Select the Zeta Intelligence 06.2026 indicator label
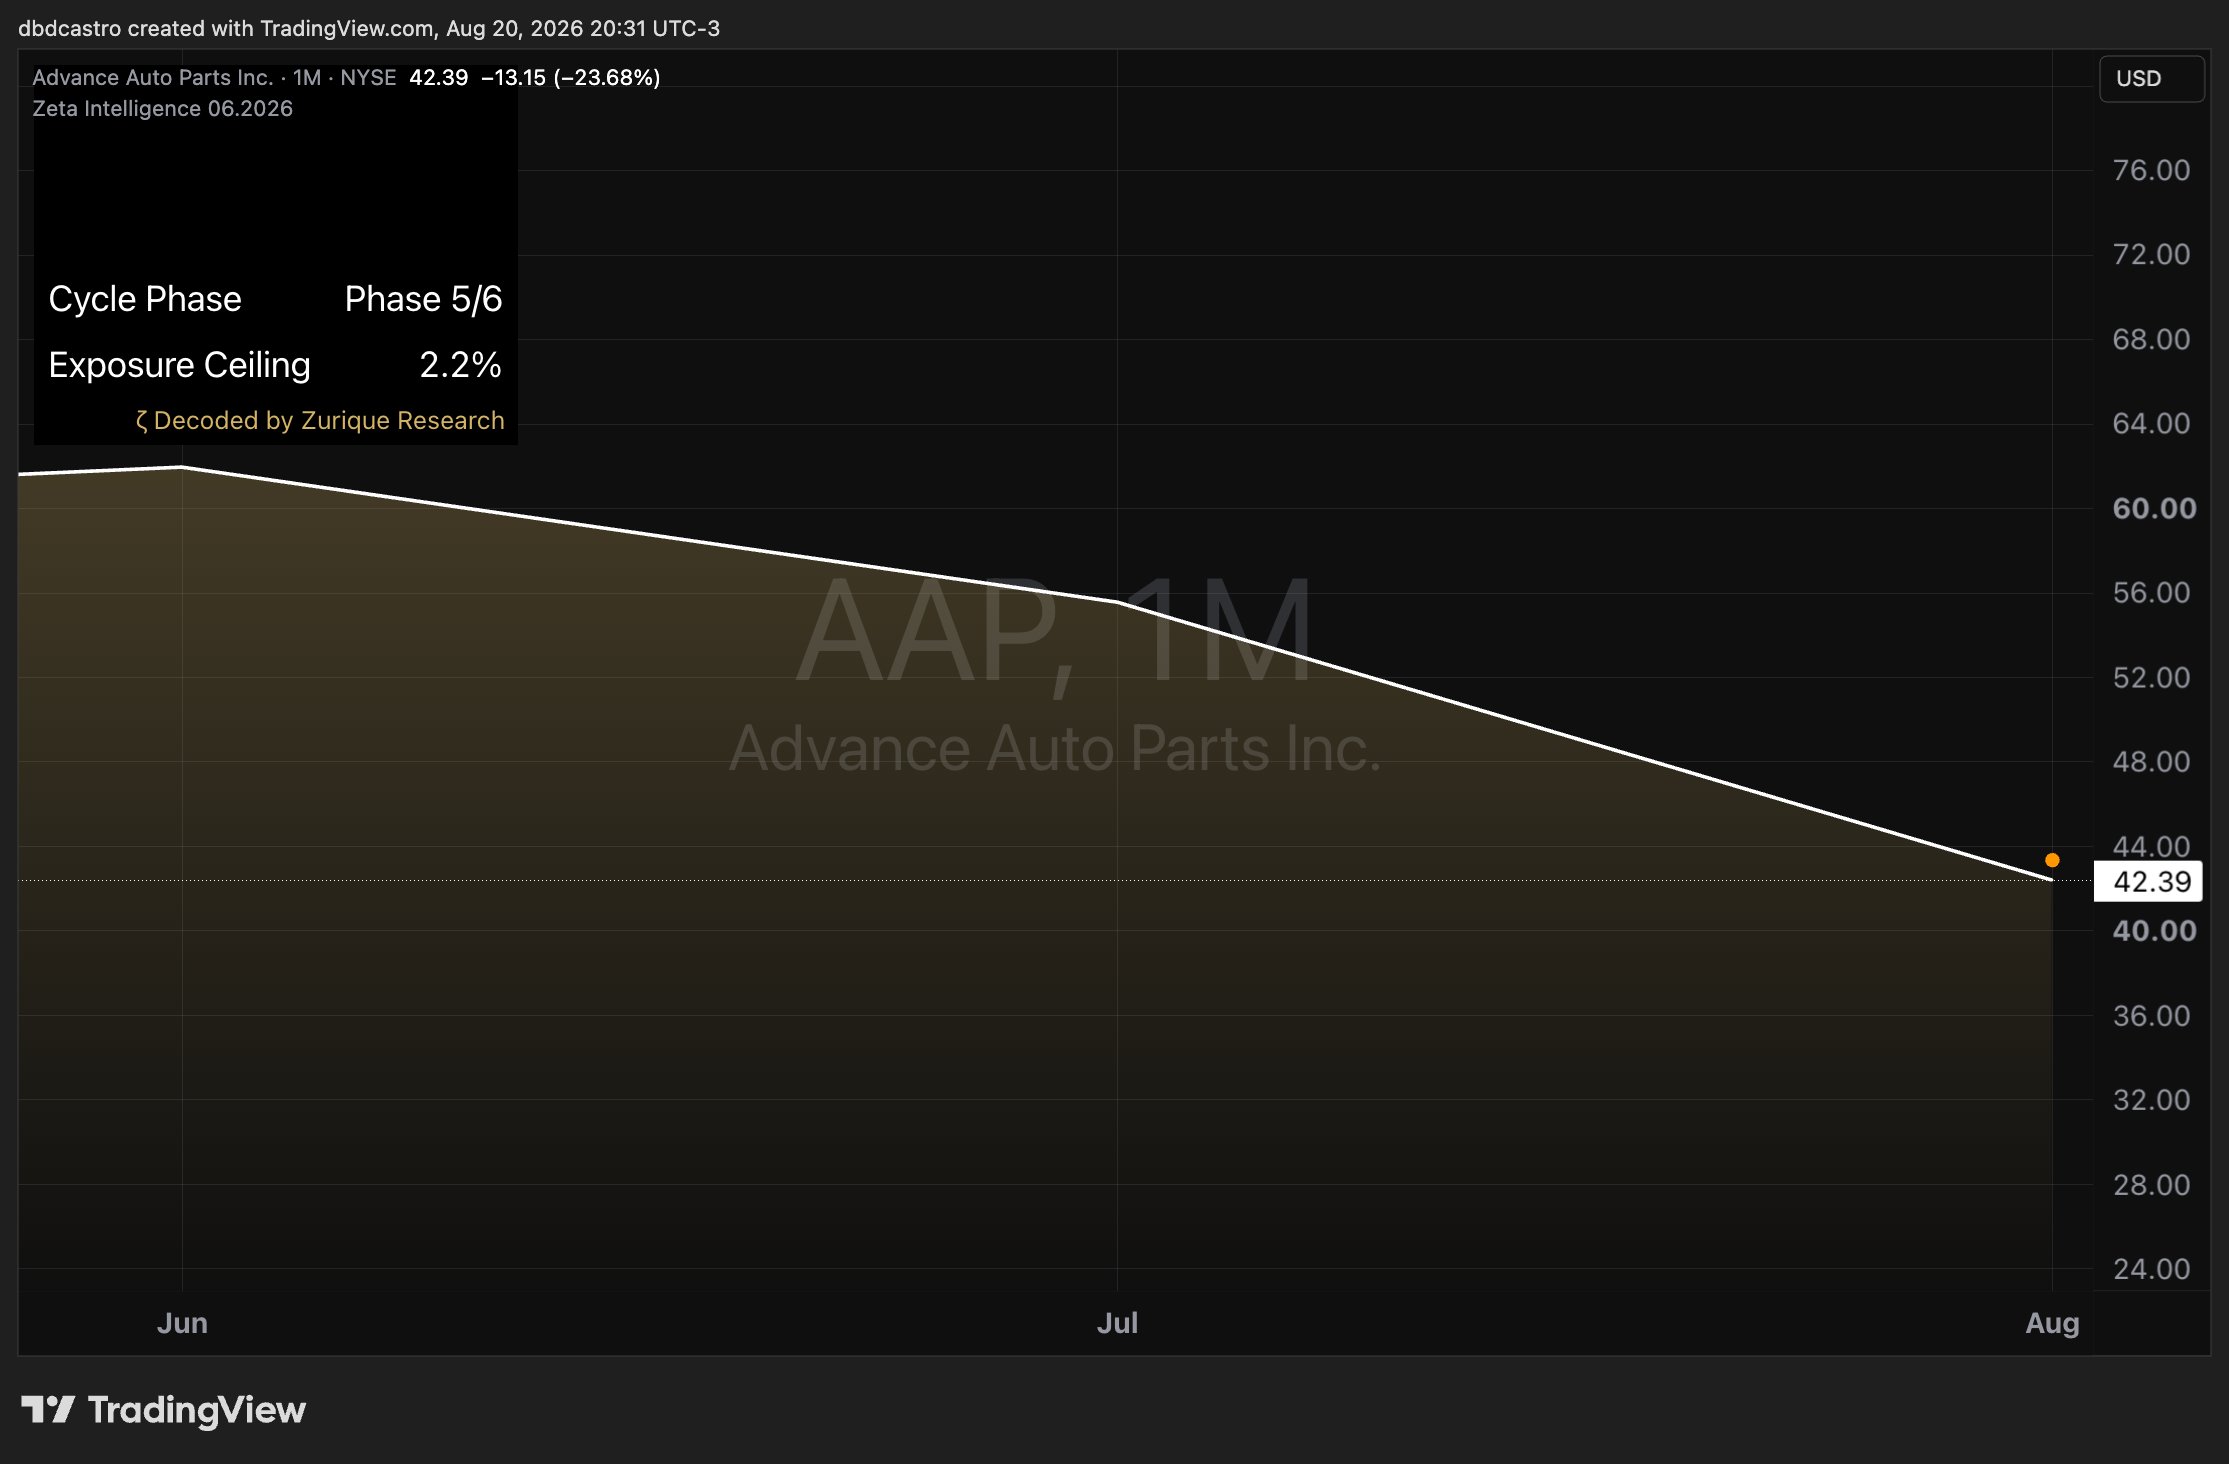 (163, 109)
